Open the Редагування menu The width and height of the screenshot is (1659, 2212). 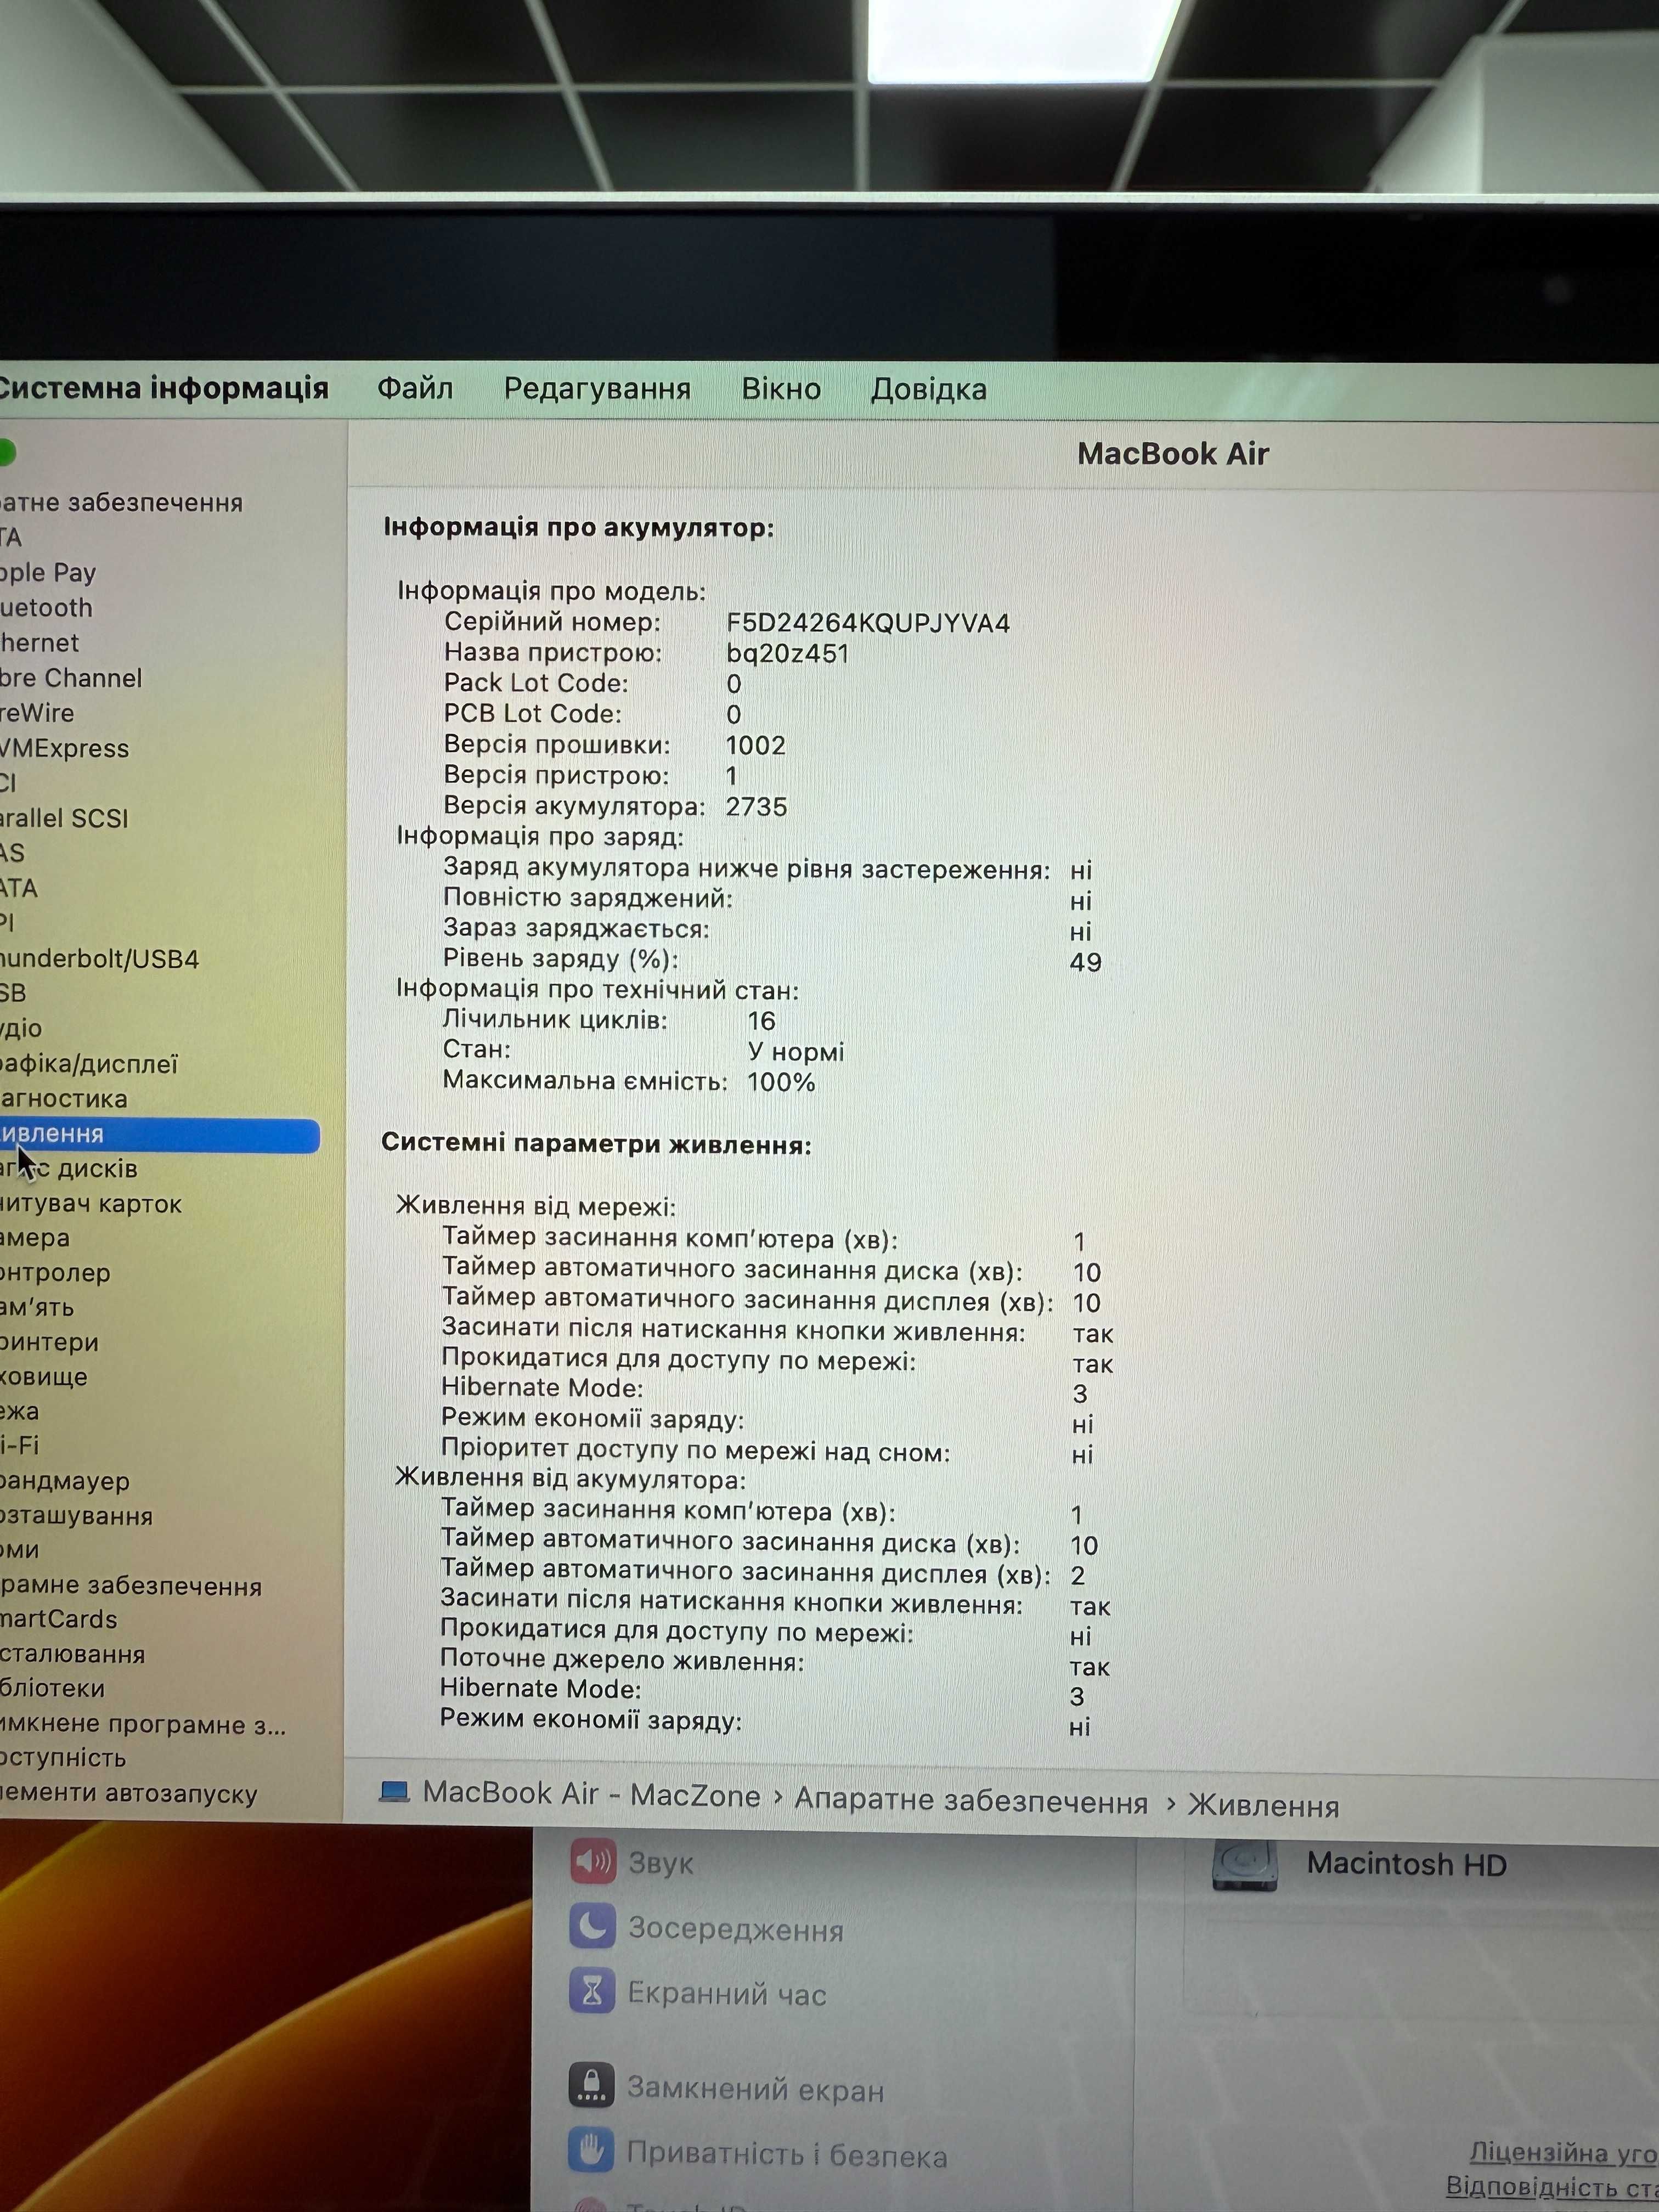pyautogui.click(x=597, y=389)
